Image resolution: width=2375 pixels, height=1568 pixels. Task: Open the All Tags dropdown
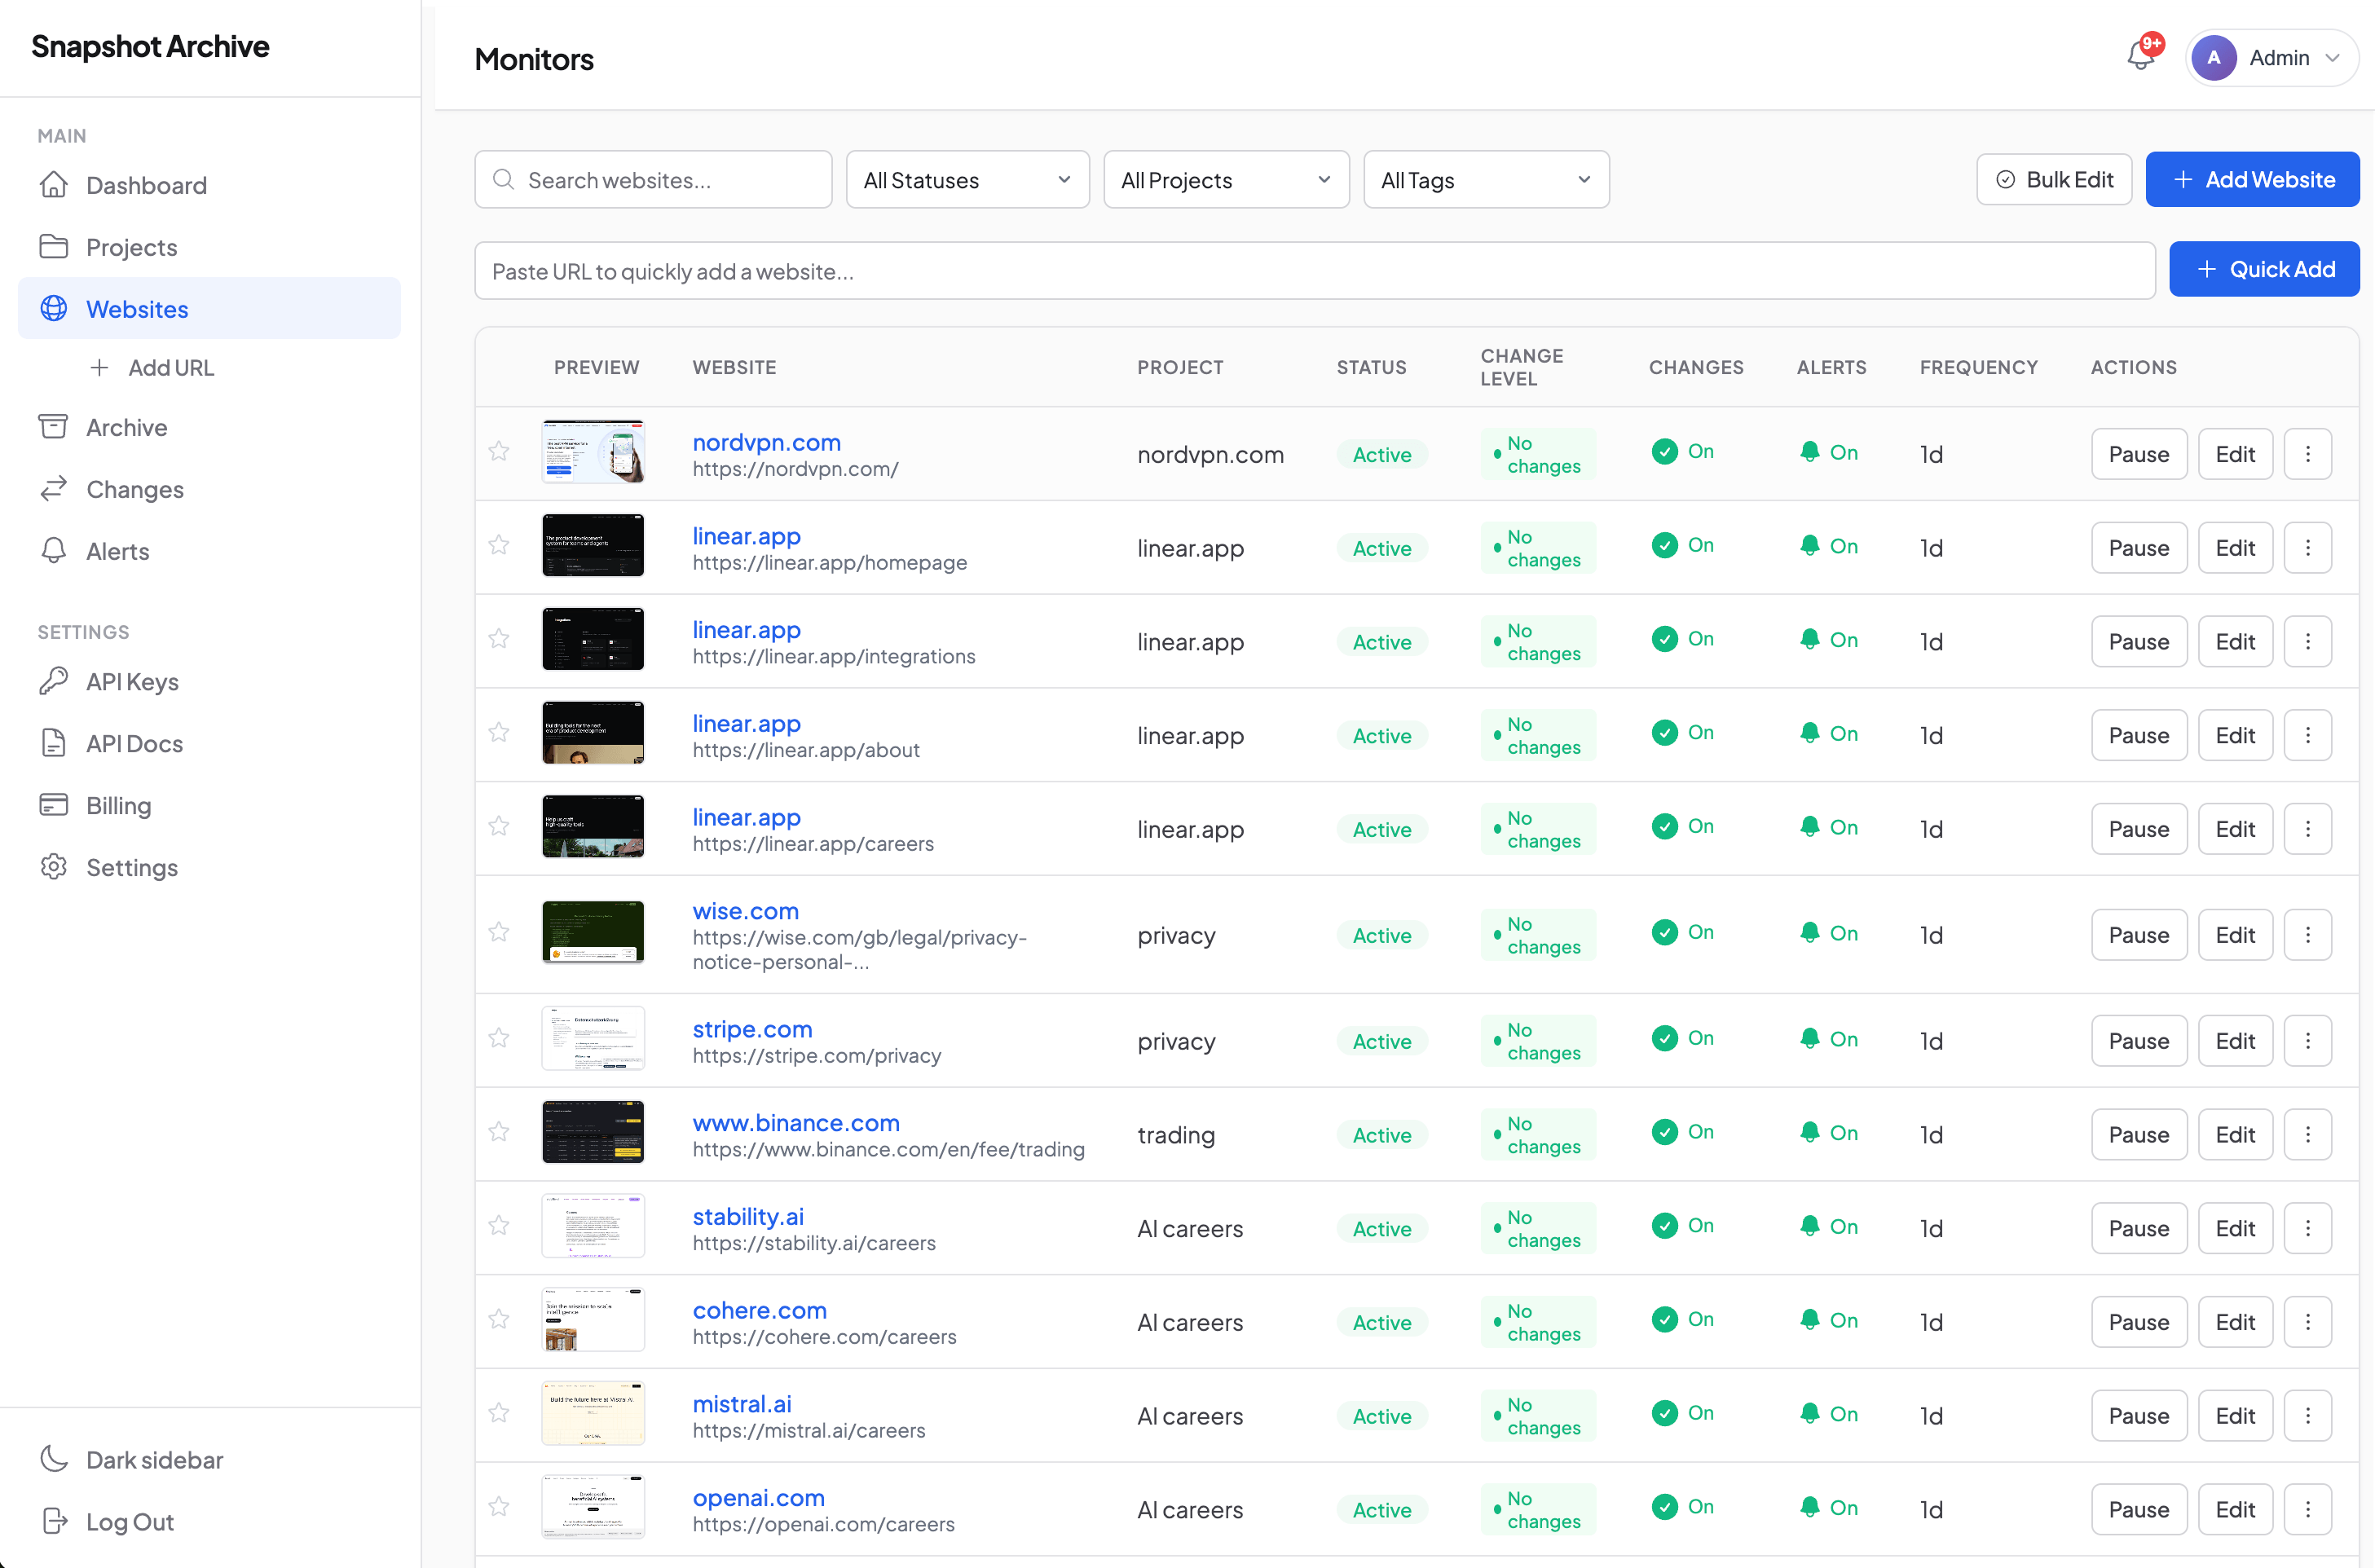[x=1486, y=180]
